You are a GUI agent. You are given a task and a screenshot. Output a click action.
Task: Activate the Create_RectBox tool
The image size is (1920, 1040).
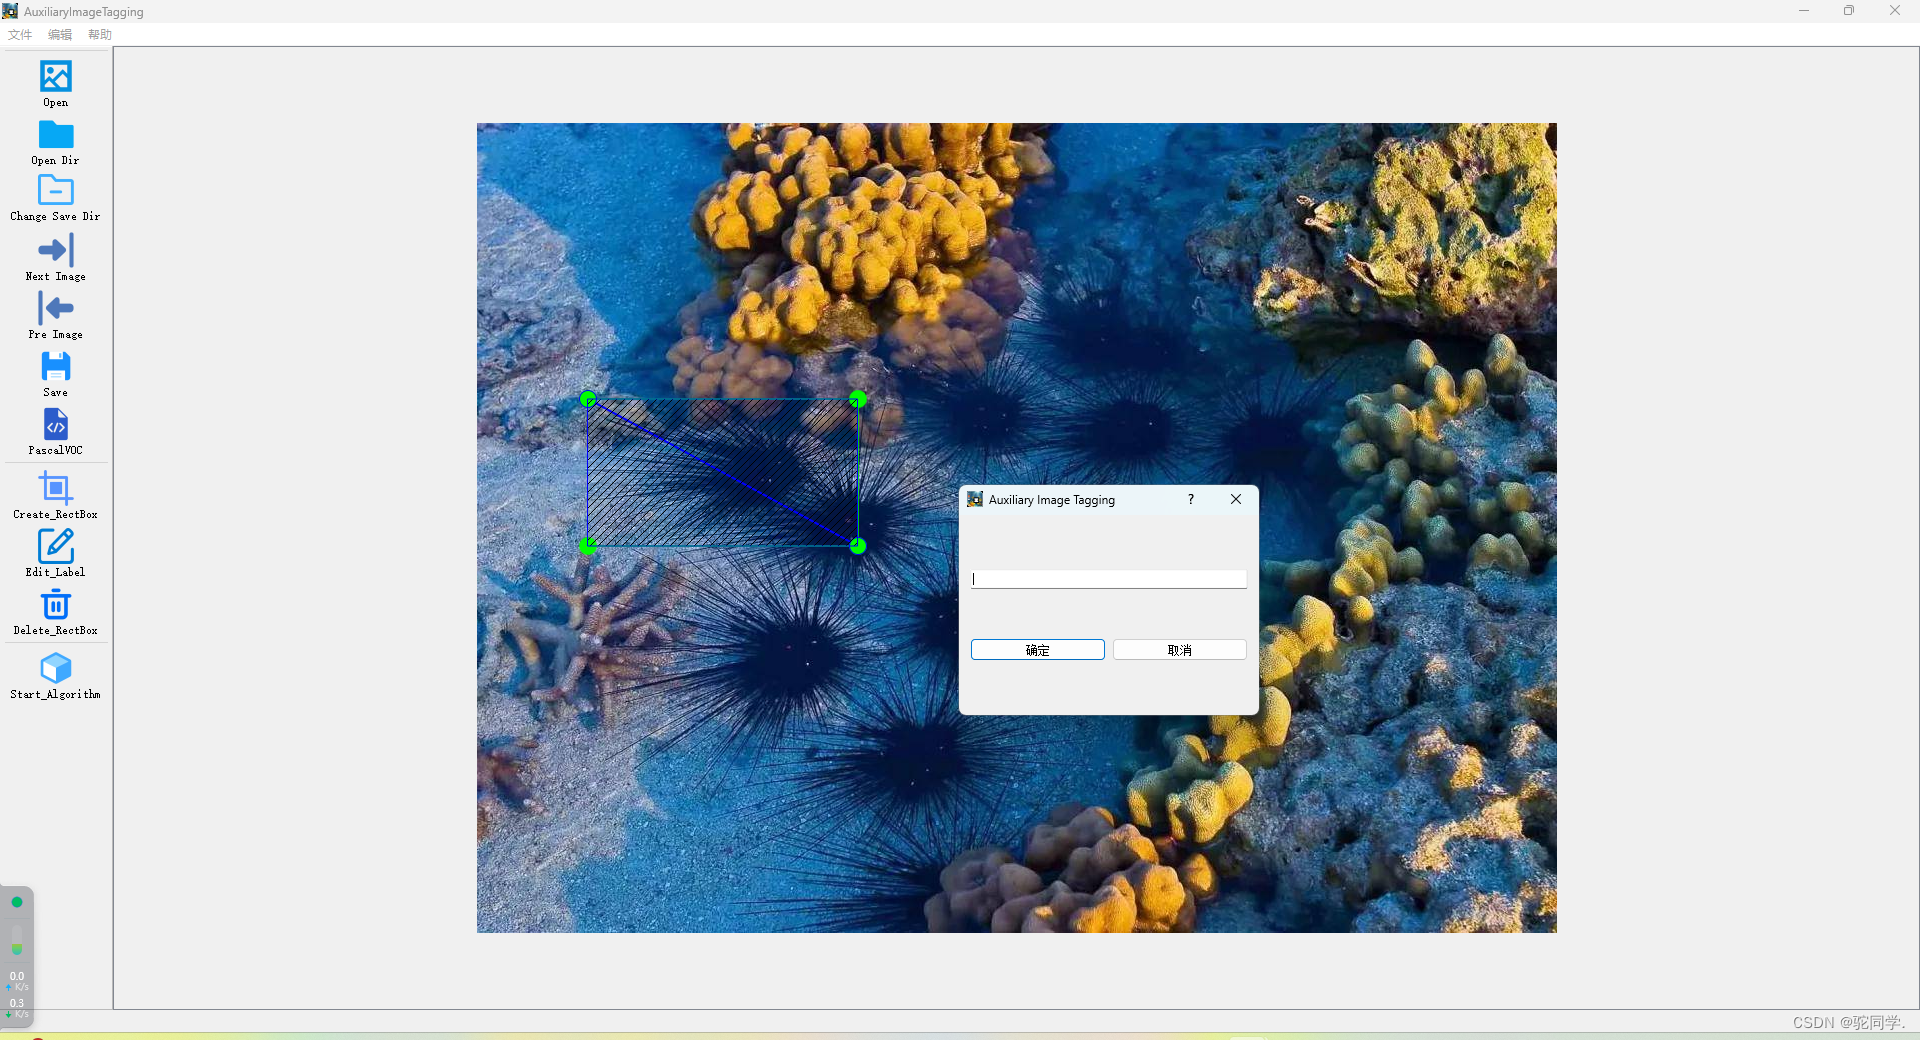click(x=56, y=487)
